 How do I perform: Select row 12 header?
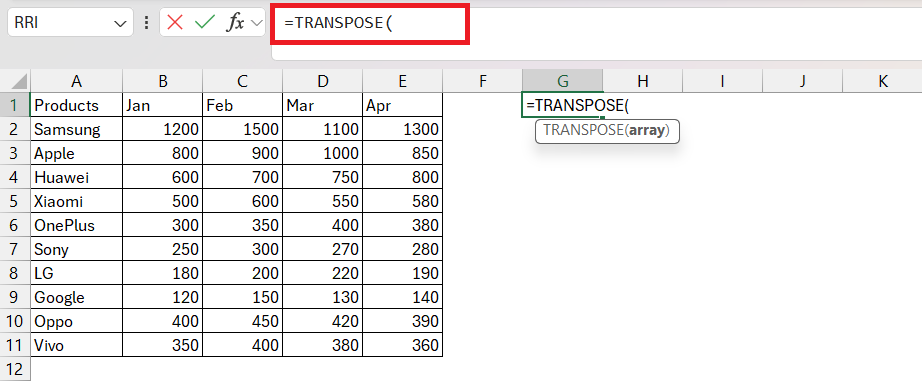pos(15,369)
